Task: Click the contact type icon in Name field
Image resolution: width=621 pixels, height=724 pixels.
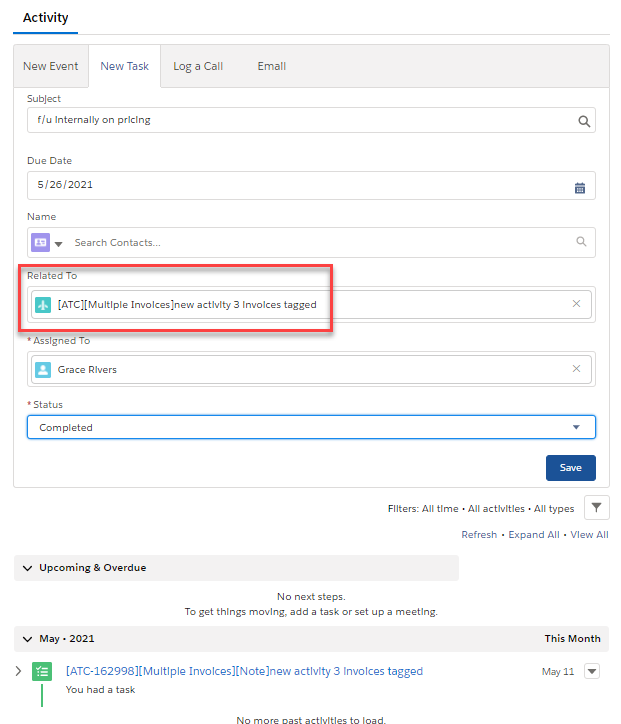Action: coord(40,242)
